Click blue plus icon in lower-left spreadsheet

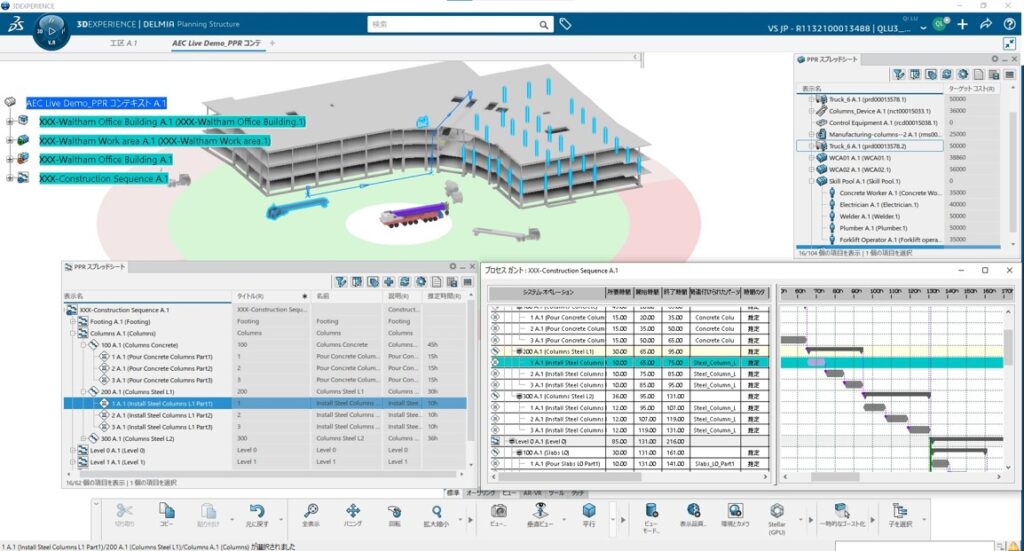click(x=389, y=282)
